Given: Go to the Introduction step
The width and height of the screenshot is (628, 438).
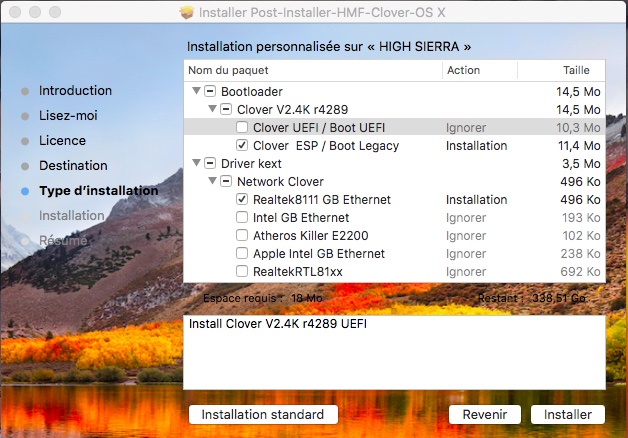Looking at the screenshot, I should coord(75,90).
